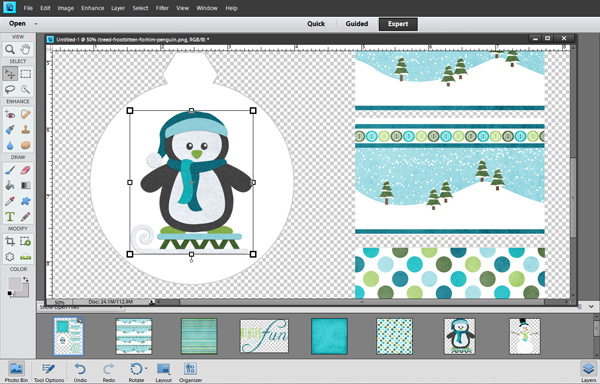Screen dimensions: 600x384
Task: Select the Clone Stamp tool
Action: 25,130
